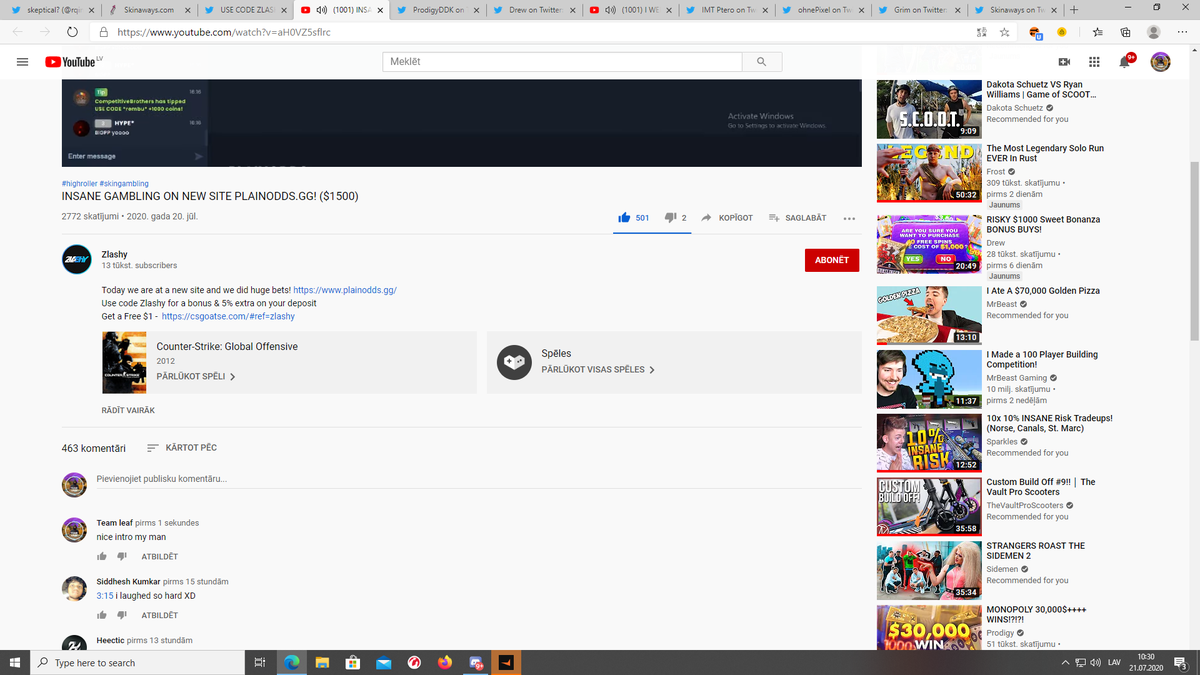1200x675 pixels.
Task: Open the browser profile icon
Action: pyautogui.click(x=1154, y=32)
